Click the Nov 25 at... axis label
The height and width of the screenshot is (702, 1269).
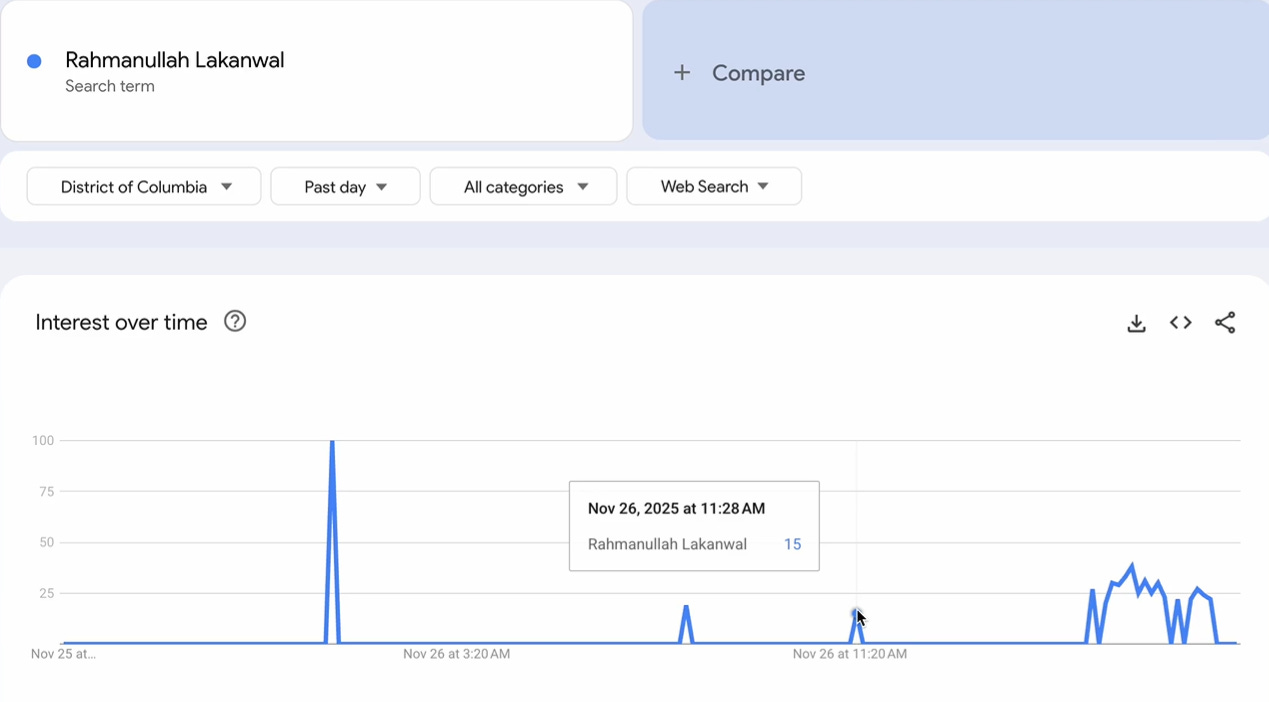tap(64, 654)
